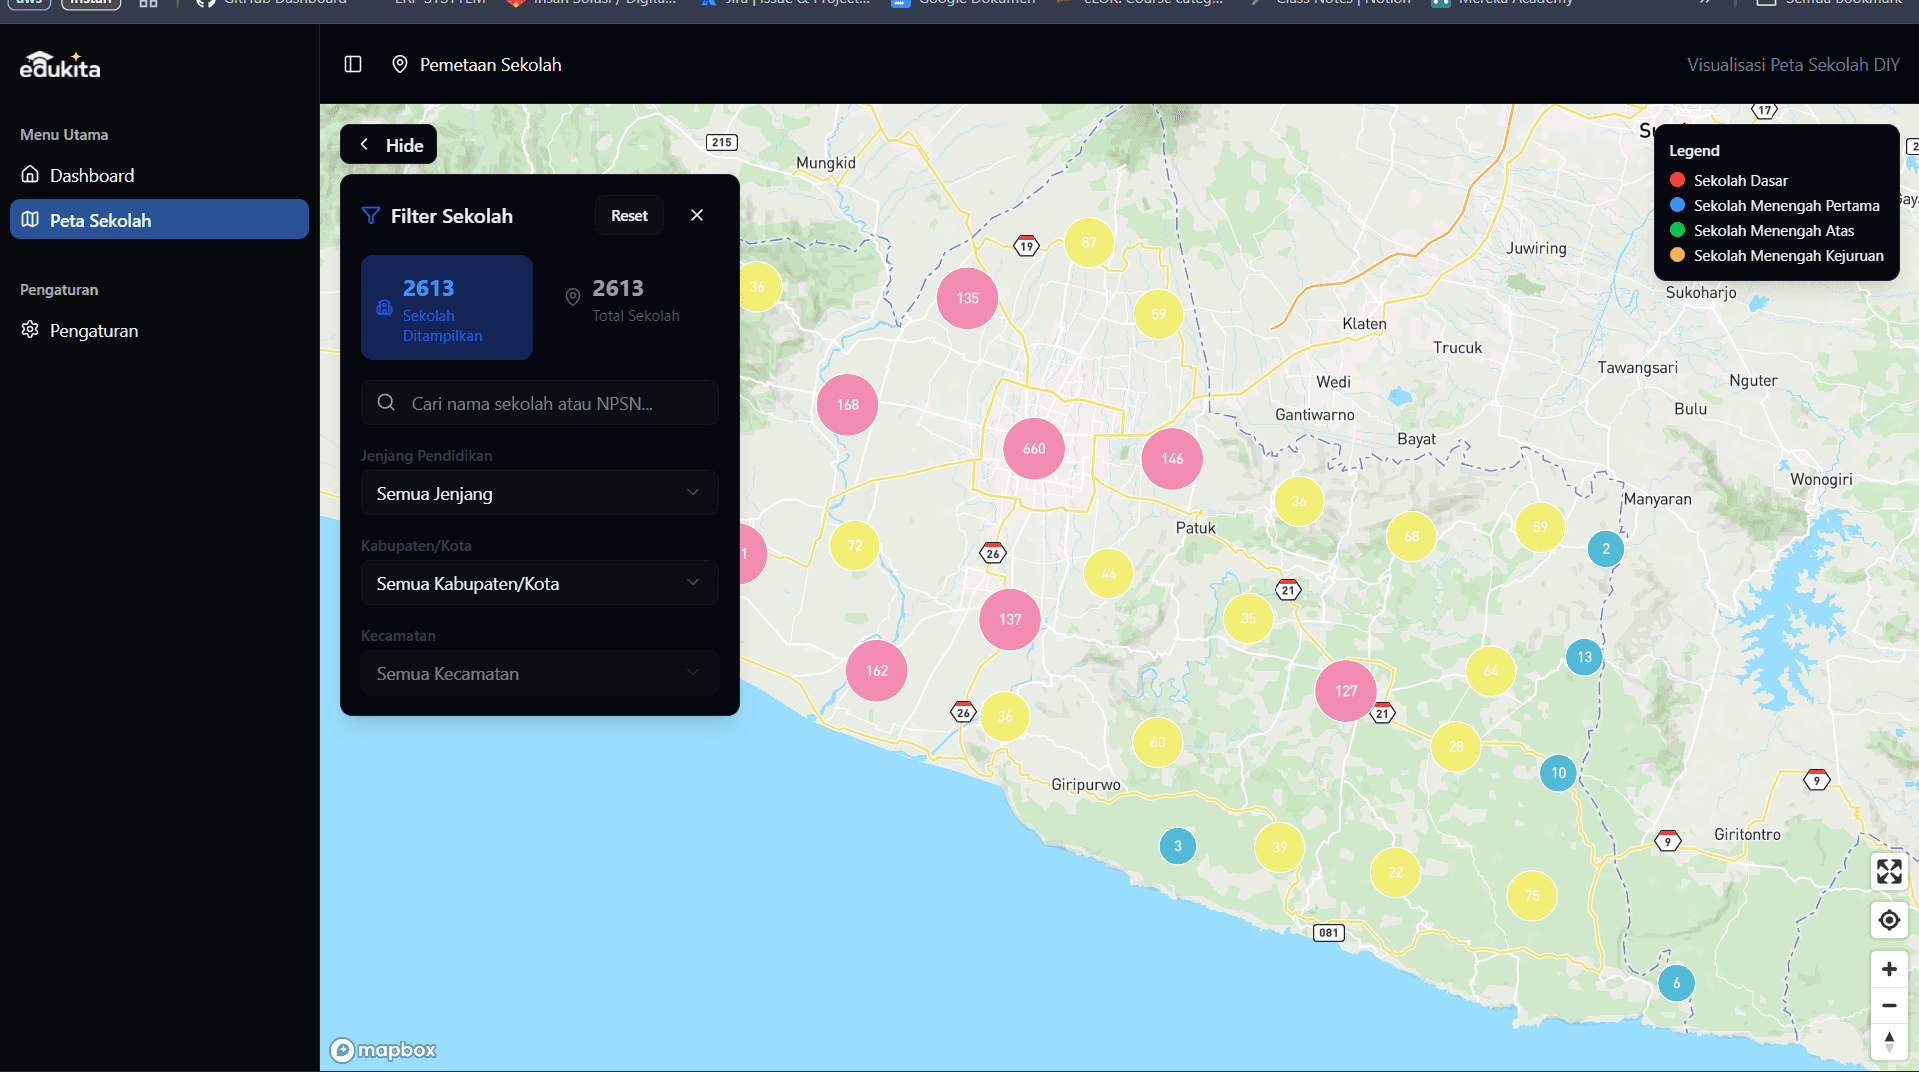The width and height of the screenshot is (1919, 1072).
Task: Expand the Kabupaten/Kota selector
Action: tap(539, 583)
